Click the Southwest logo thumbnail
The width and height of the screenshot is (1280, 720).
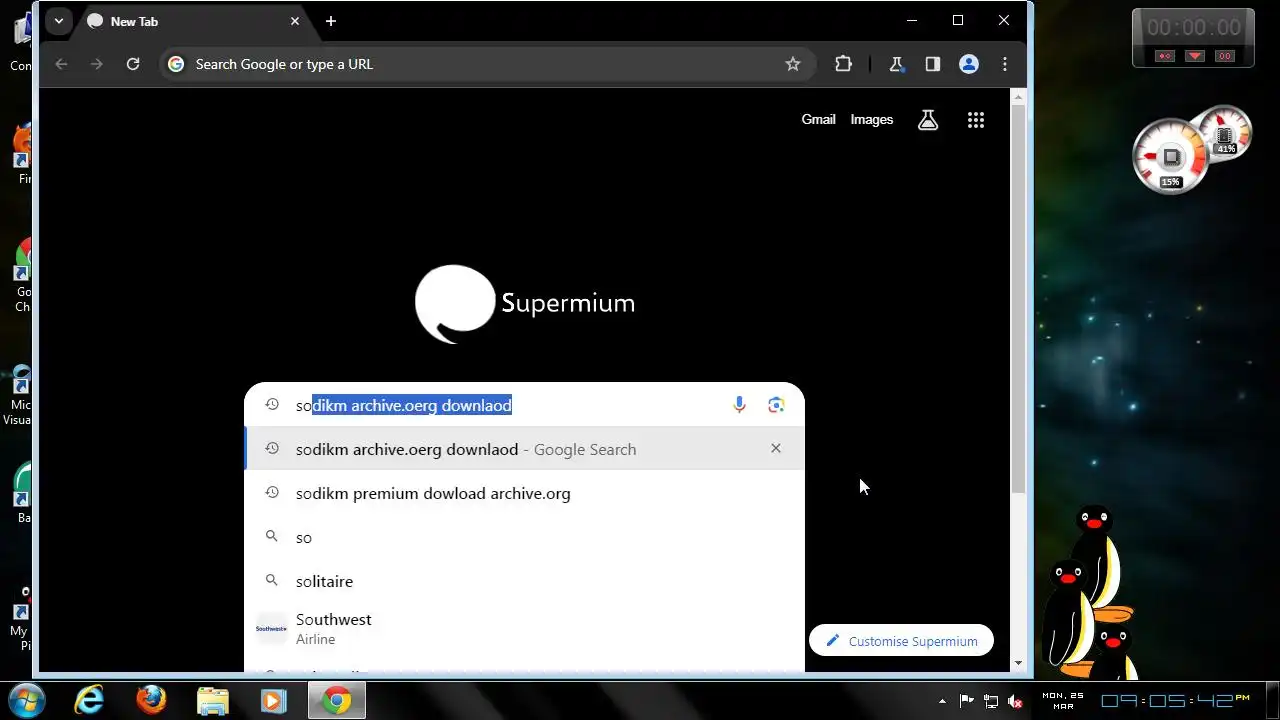click(x=271, y=629)
